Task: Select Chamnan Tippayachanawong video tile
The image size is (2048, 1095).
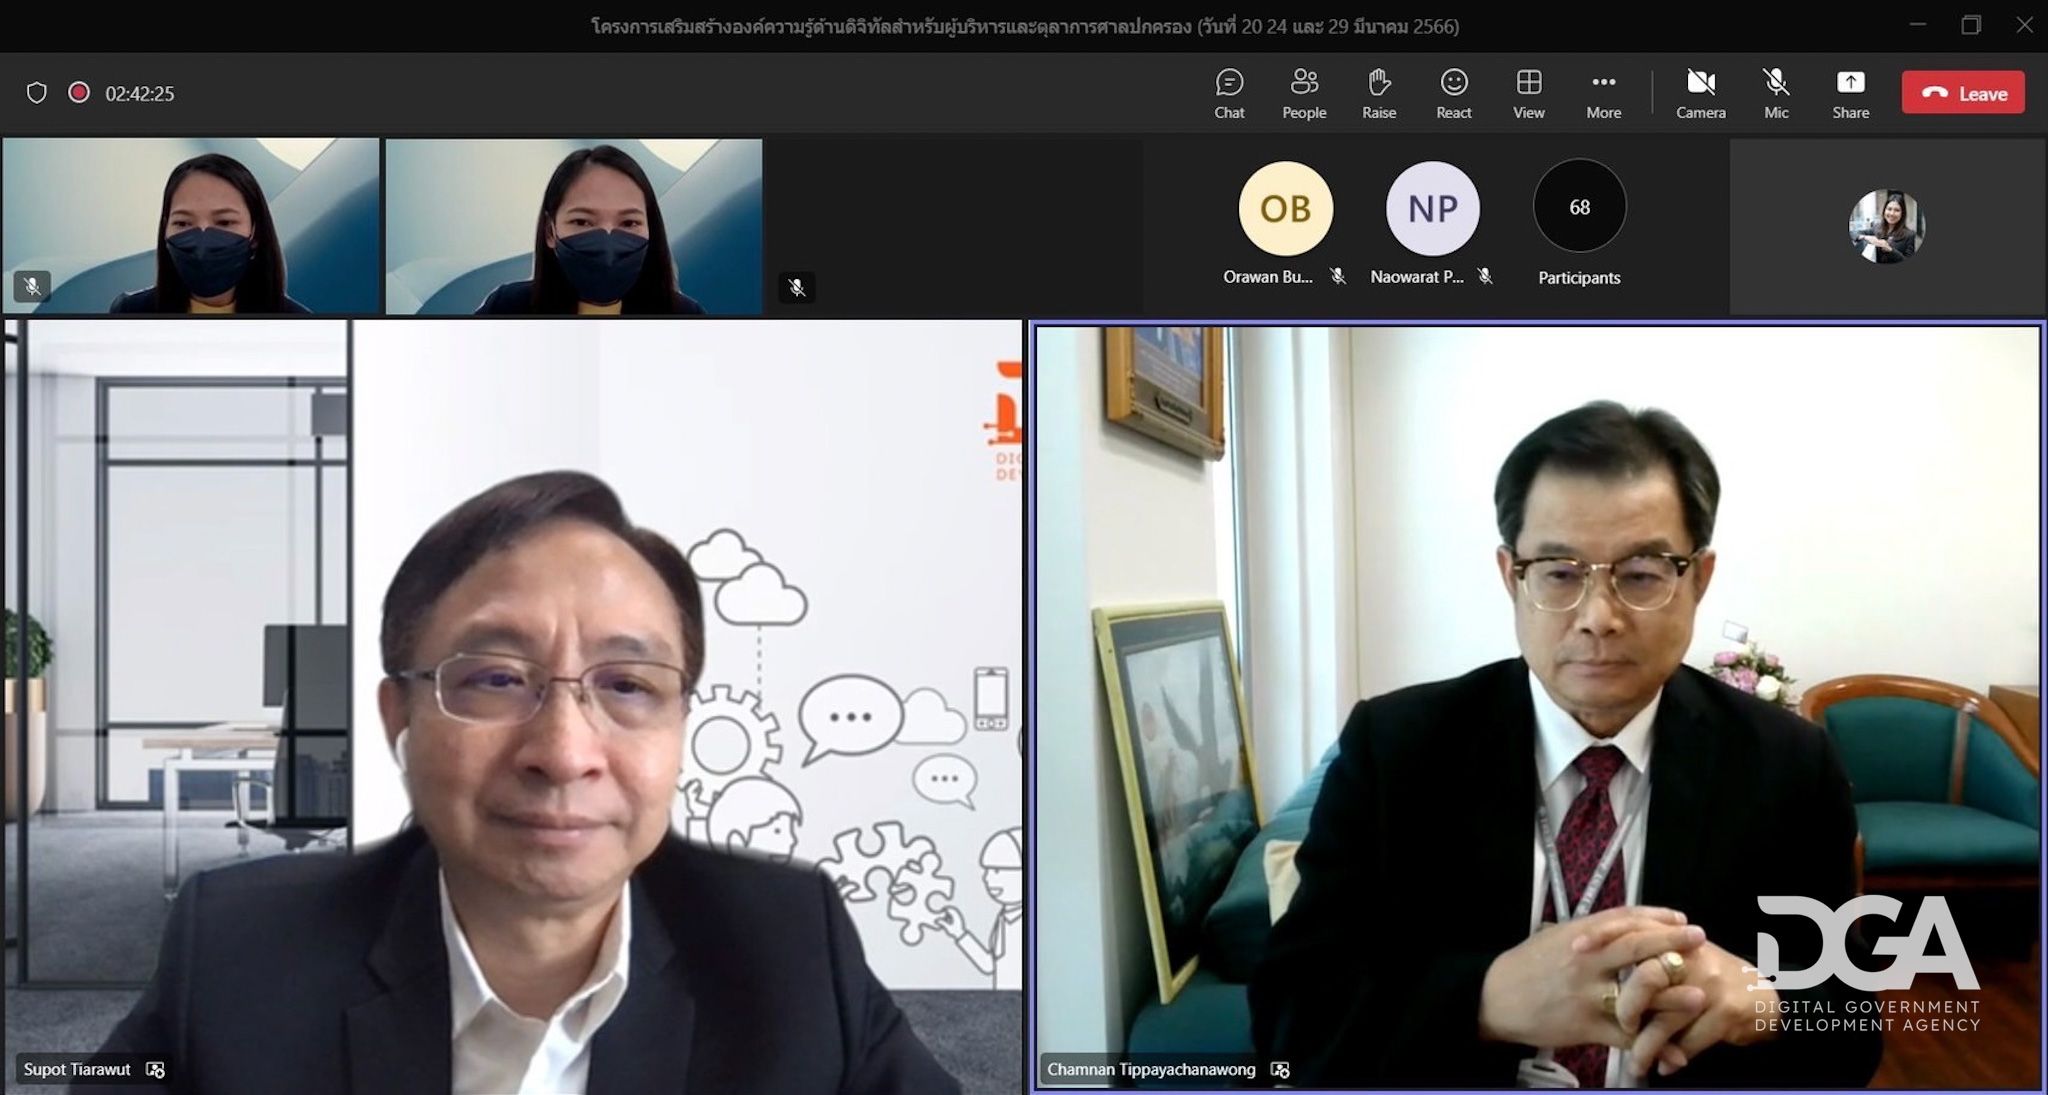Action: pos(1538,706)
